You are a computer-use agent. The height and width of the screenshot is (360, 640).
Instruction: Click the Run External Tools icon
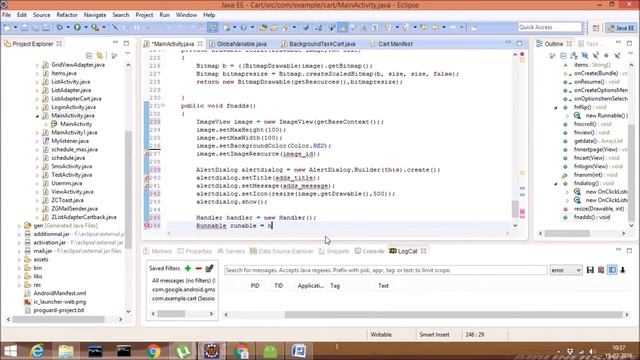tap(95, 27)
